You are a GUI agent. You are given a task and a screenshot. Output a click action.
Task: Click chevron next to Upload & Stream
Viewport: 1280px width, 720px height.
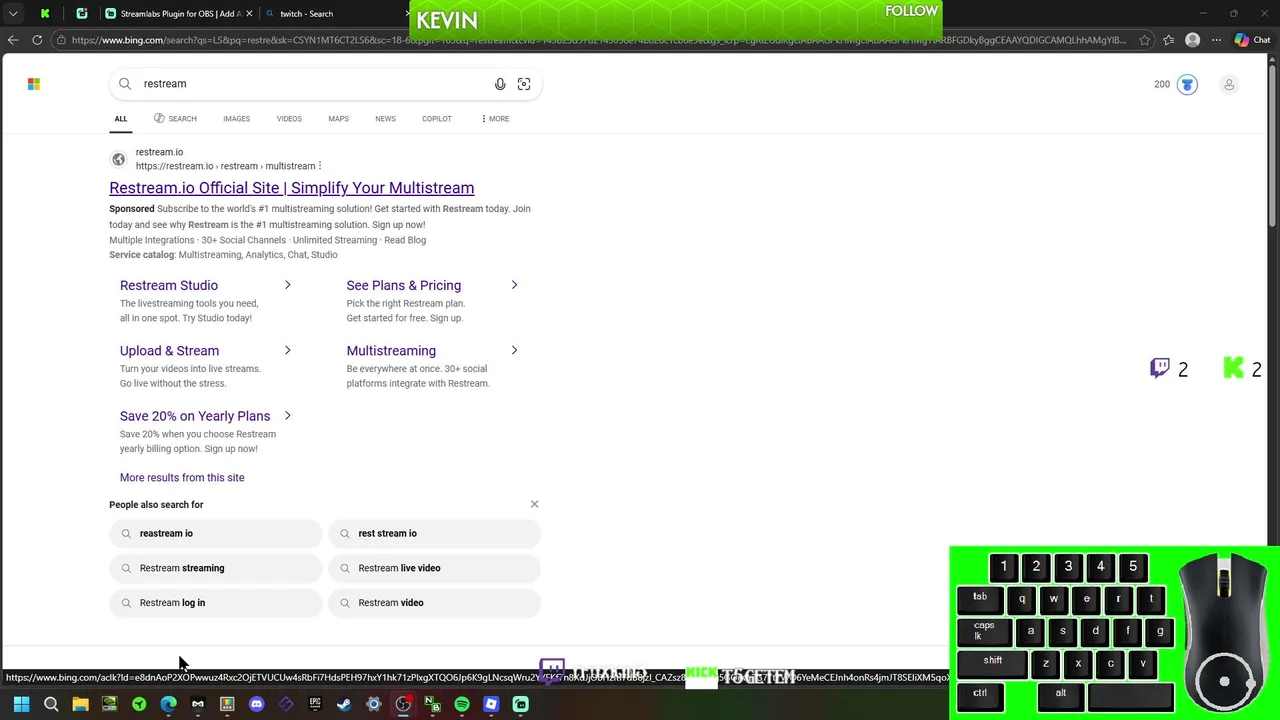point(287,351)
